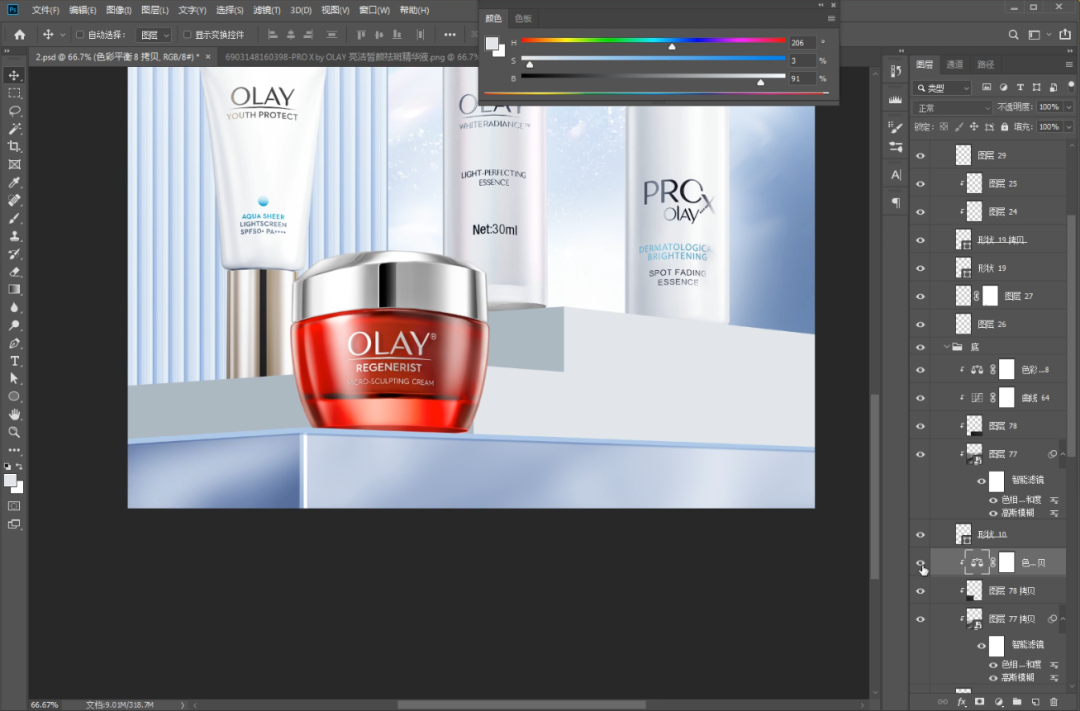The height and width of the screenshot is (711, 1080).
Task: Toggle the 显示变换控件 checkbox
Action: point(187,34)
